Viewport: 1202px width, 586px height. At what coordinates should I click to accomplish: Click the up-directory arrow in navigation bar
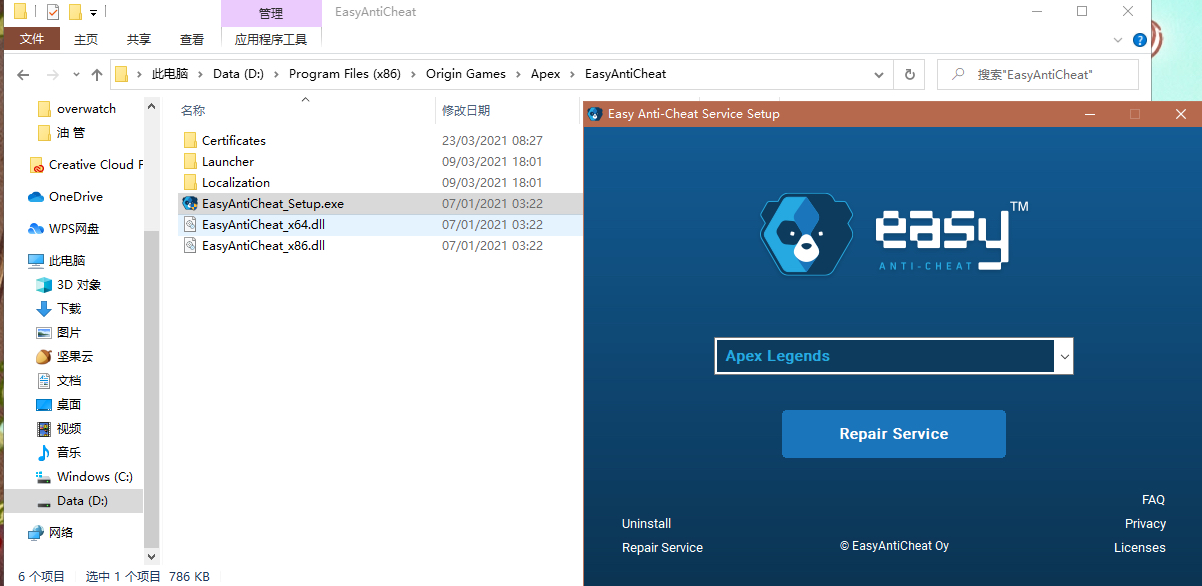pyautogui.click(x=97, y=74)
